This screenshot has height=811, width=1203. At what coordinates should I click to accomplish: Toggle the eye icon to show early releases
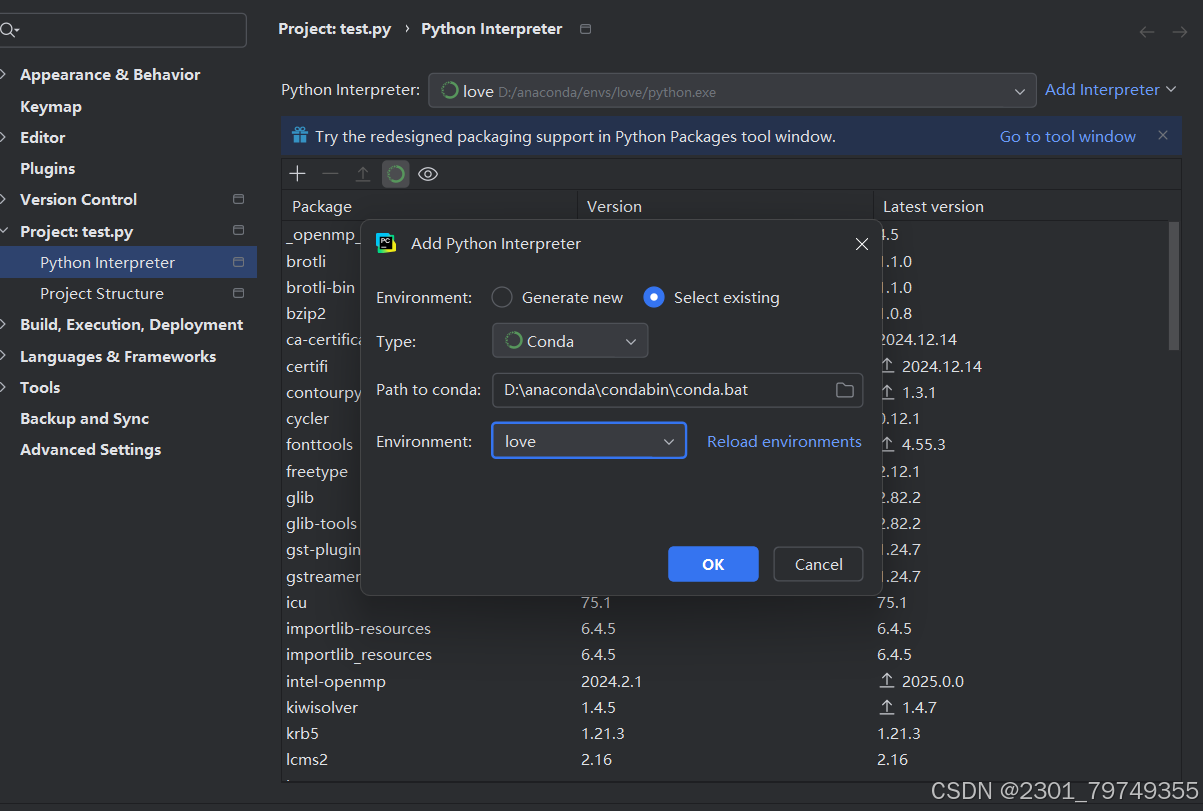pyautogui.click(x=428, y=174)
